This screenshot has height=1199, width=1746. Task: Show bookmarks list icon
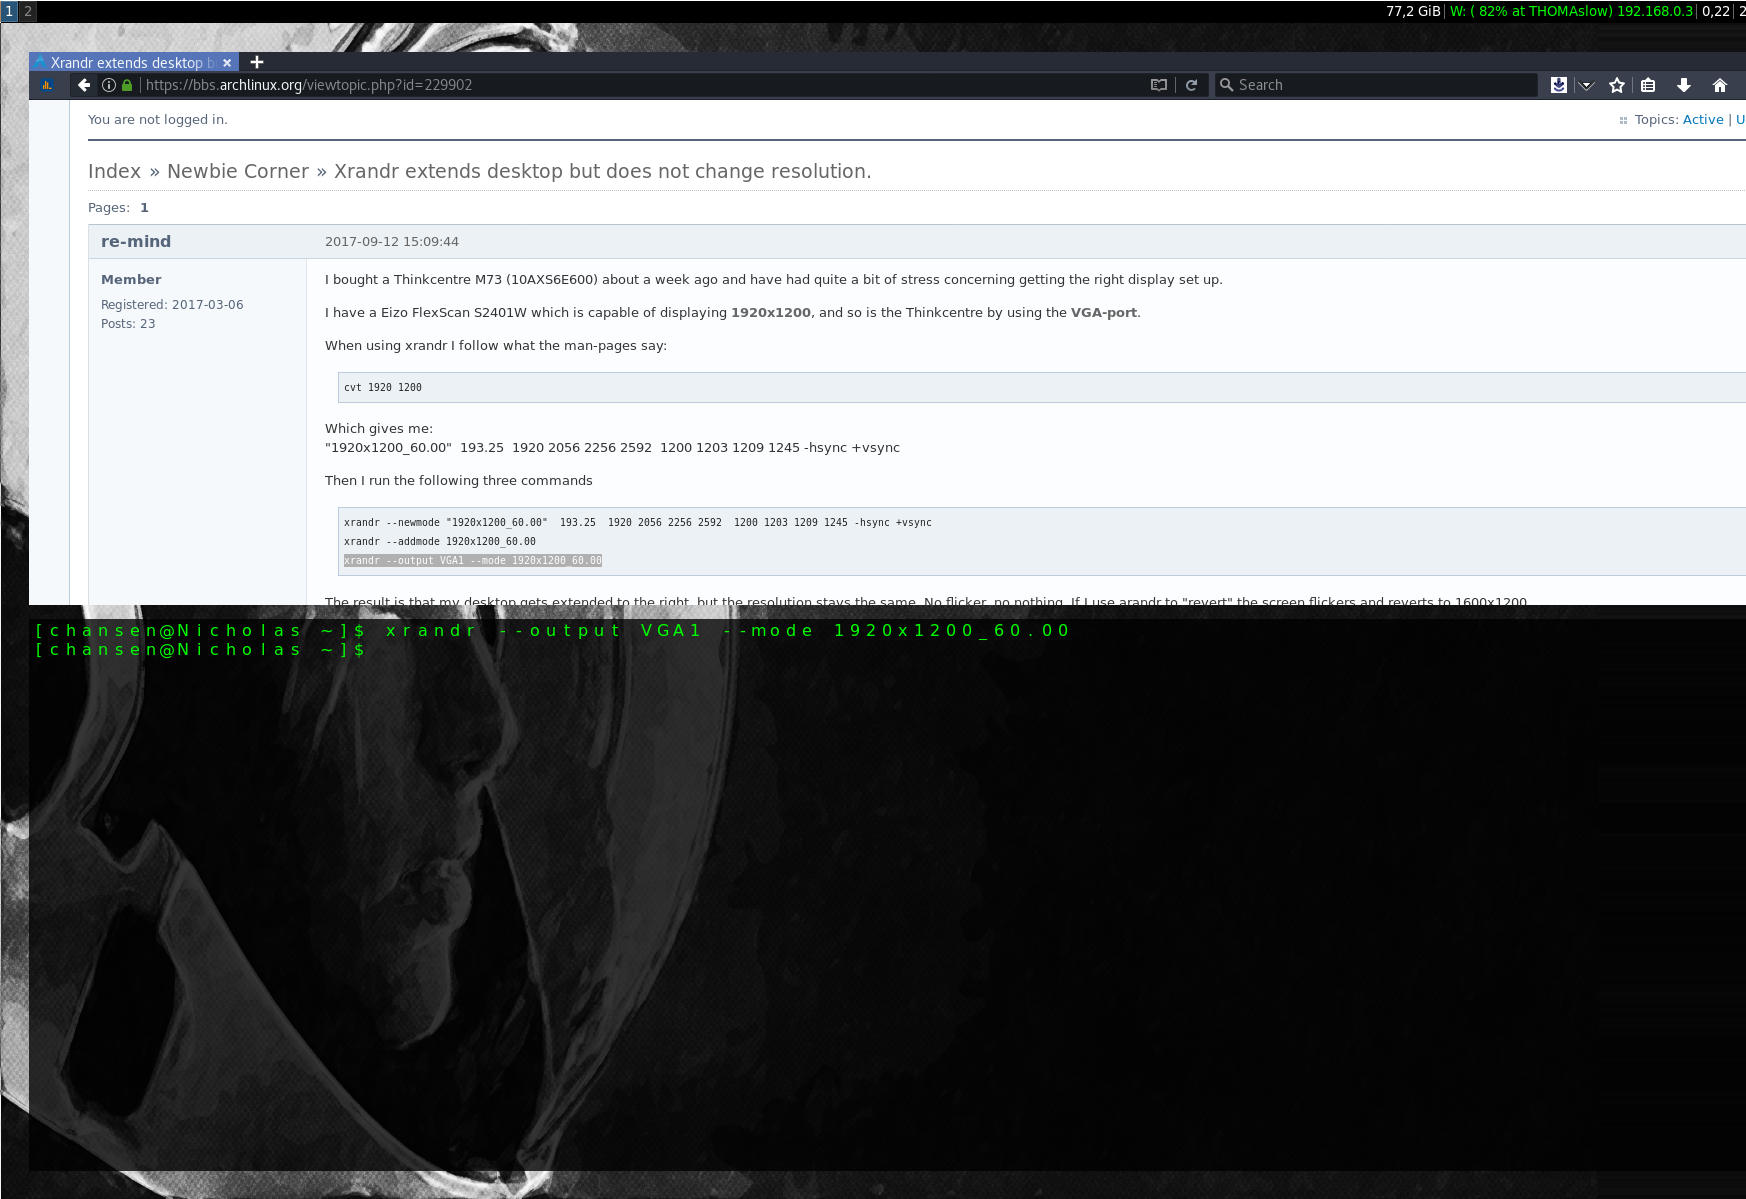(x=1648, y=85)
